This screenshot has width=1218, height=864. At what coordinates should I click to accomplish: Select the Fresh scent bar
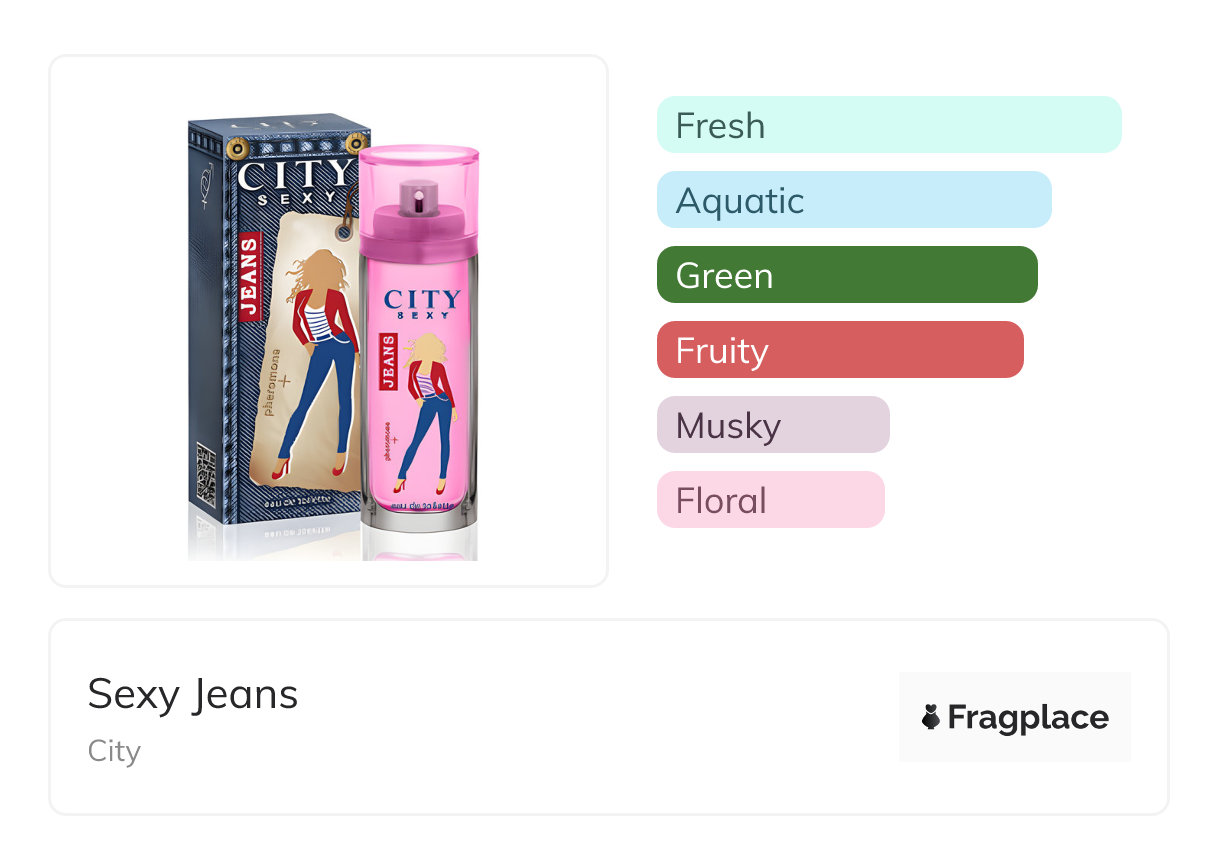[889, 125]
